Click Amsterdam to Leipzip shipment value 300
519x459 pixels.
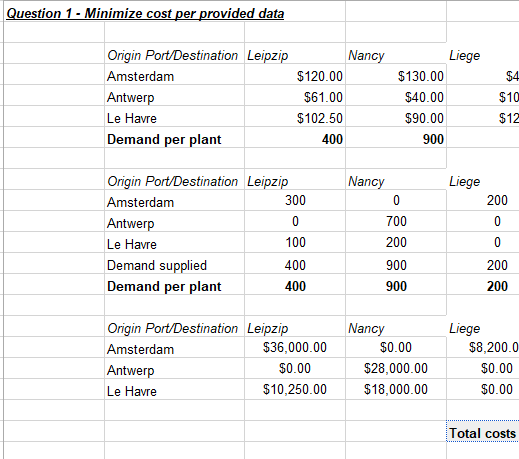(x=295, y=201)
